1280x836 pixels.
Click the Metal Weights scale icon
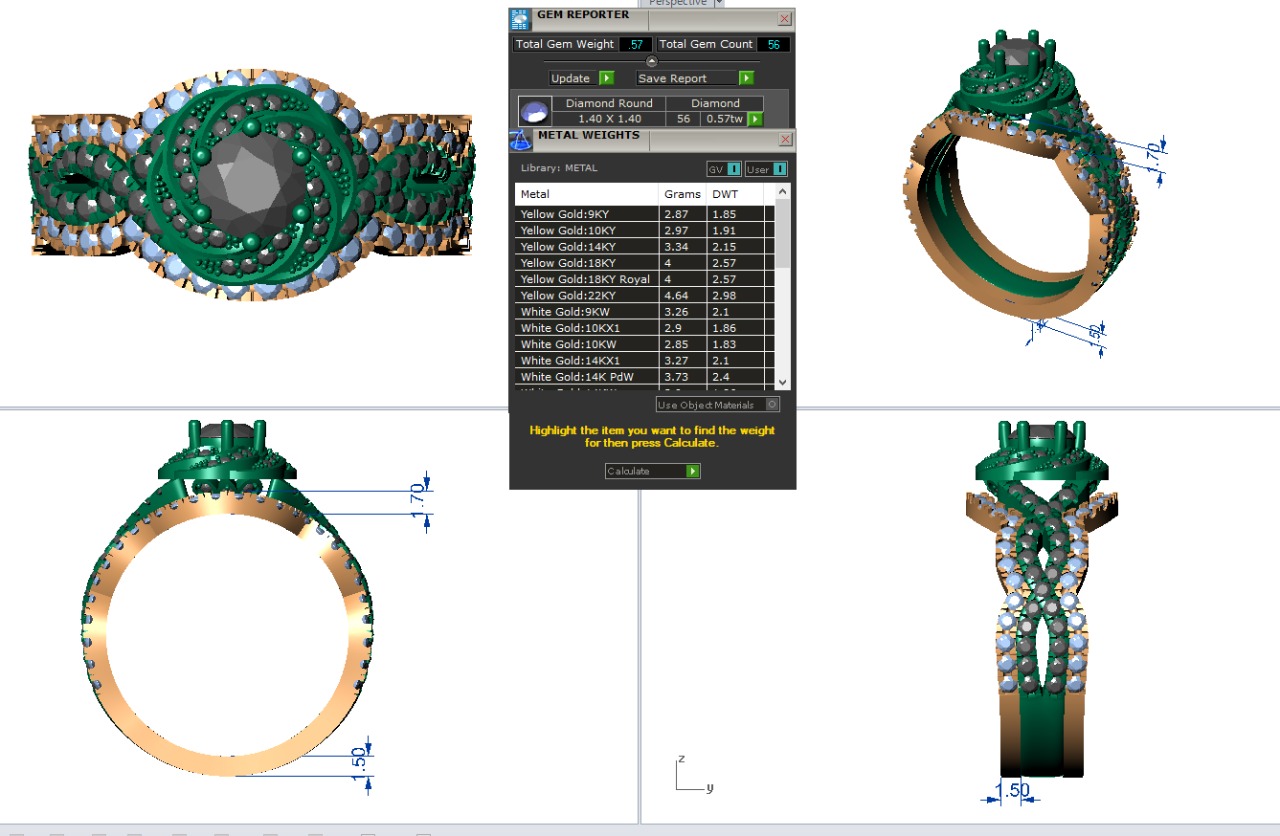point(519,139)
